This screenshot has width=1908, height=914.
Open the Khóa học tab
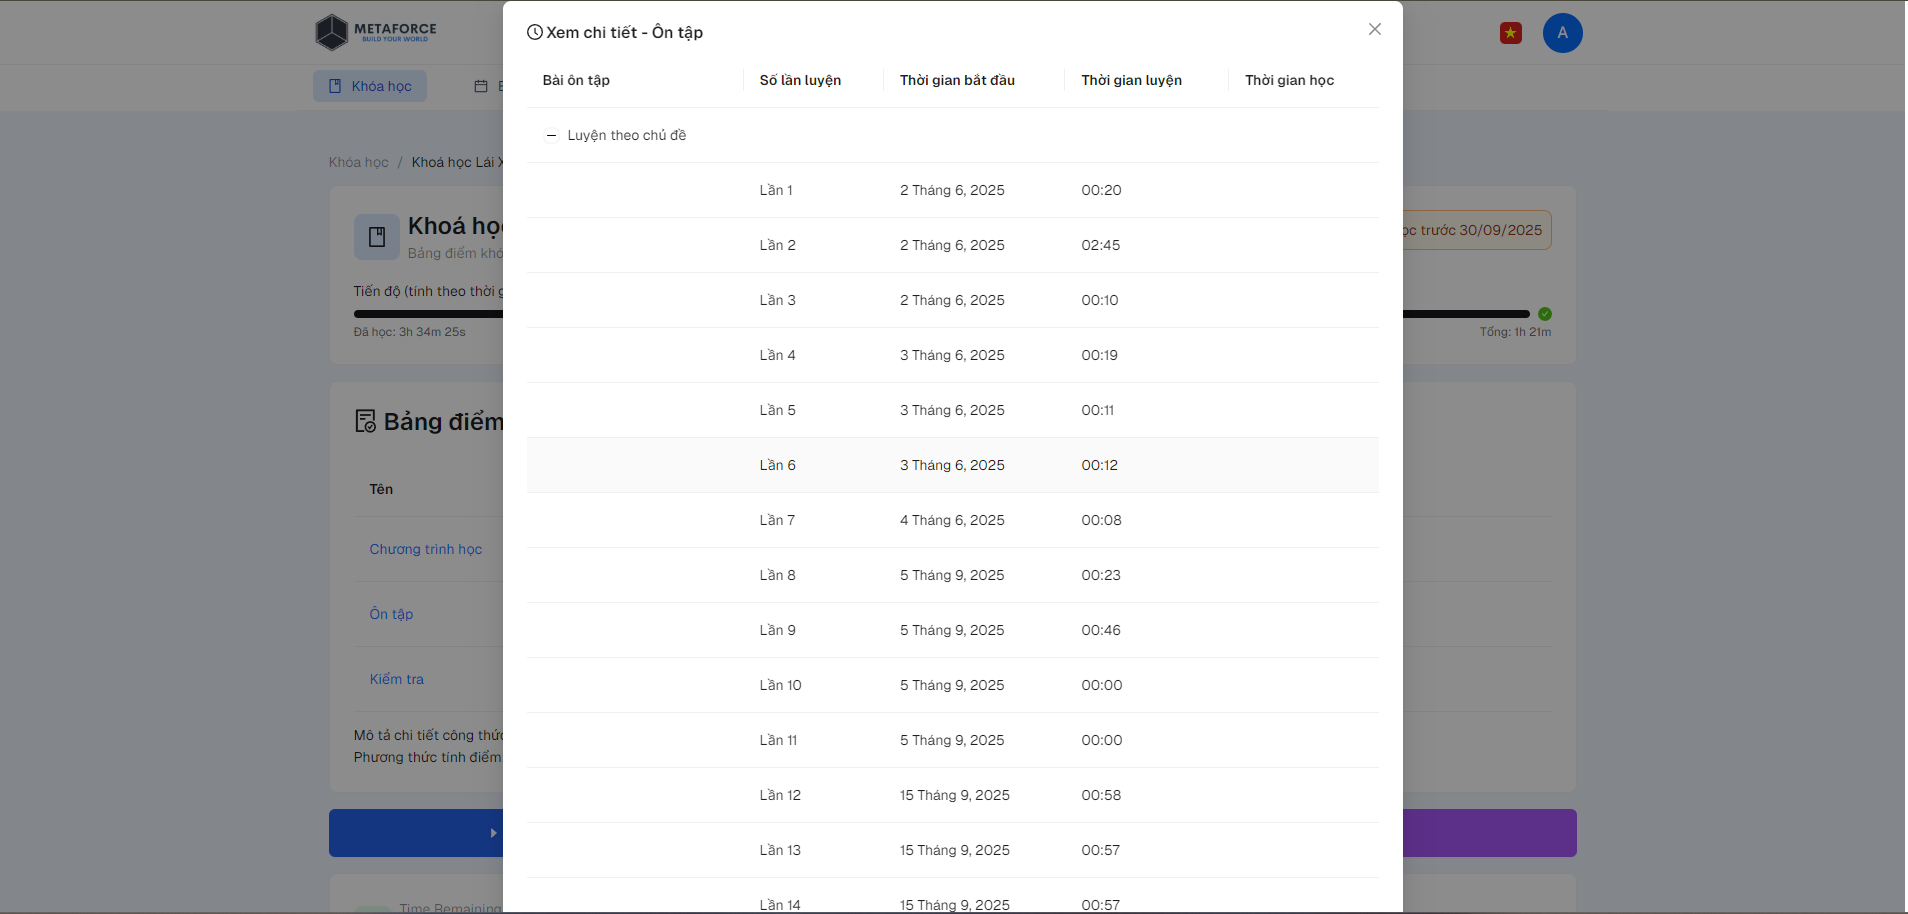click(x=370, y=86)
